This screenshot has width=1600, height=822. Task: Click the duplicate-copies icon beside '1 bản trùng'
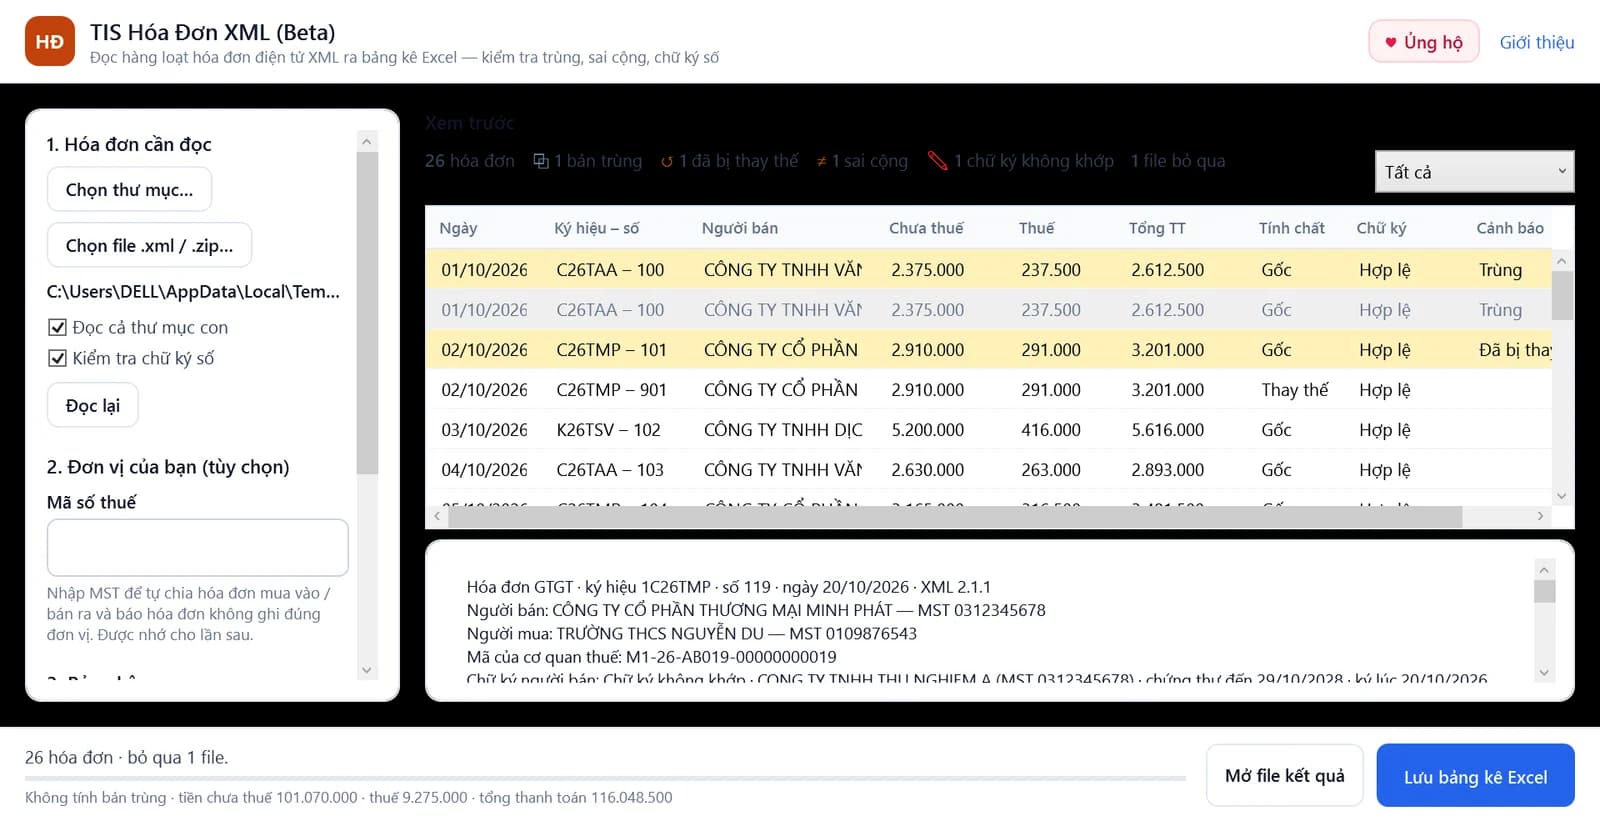541,161
